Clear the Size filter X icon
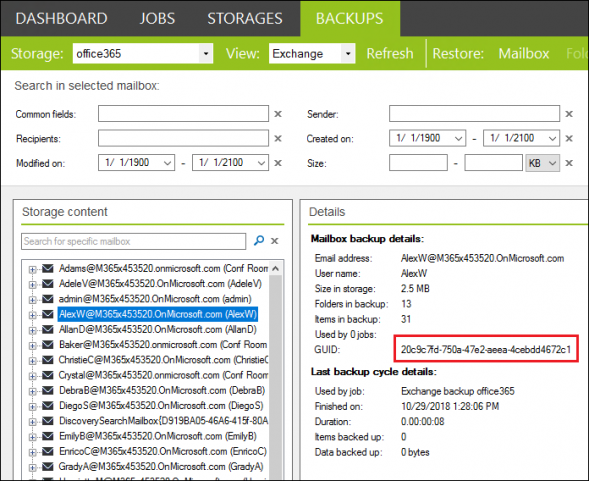The image size is (589, 481). pyautogui.click(x=569, y=163)
